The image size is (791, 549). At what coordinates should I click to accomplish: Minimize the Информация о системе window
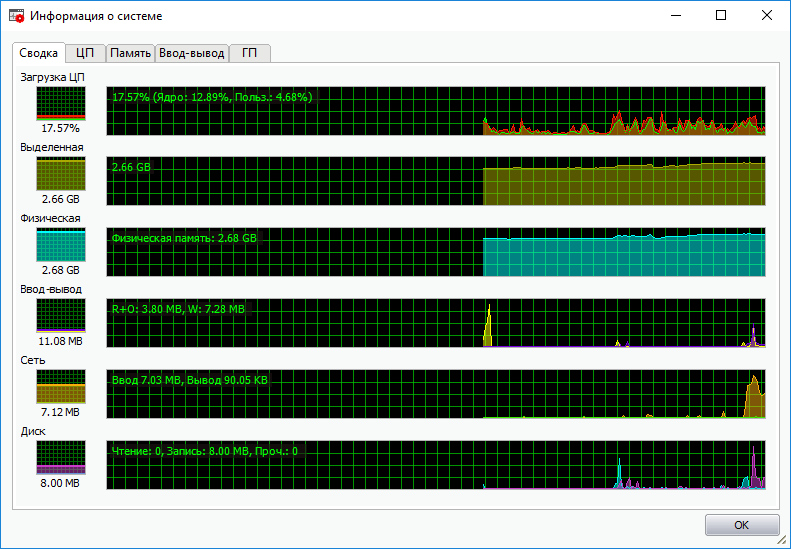[676, 16]
